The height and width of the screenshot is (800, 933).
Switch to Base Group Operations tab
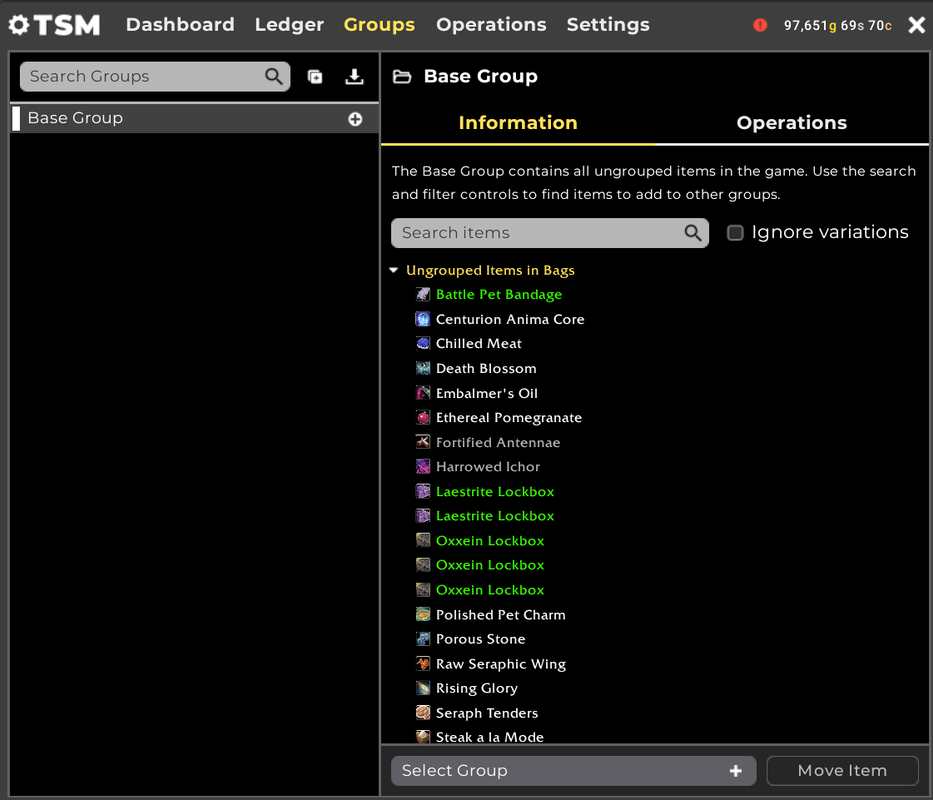pyautogui.click(x=791, y=123)
